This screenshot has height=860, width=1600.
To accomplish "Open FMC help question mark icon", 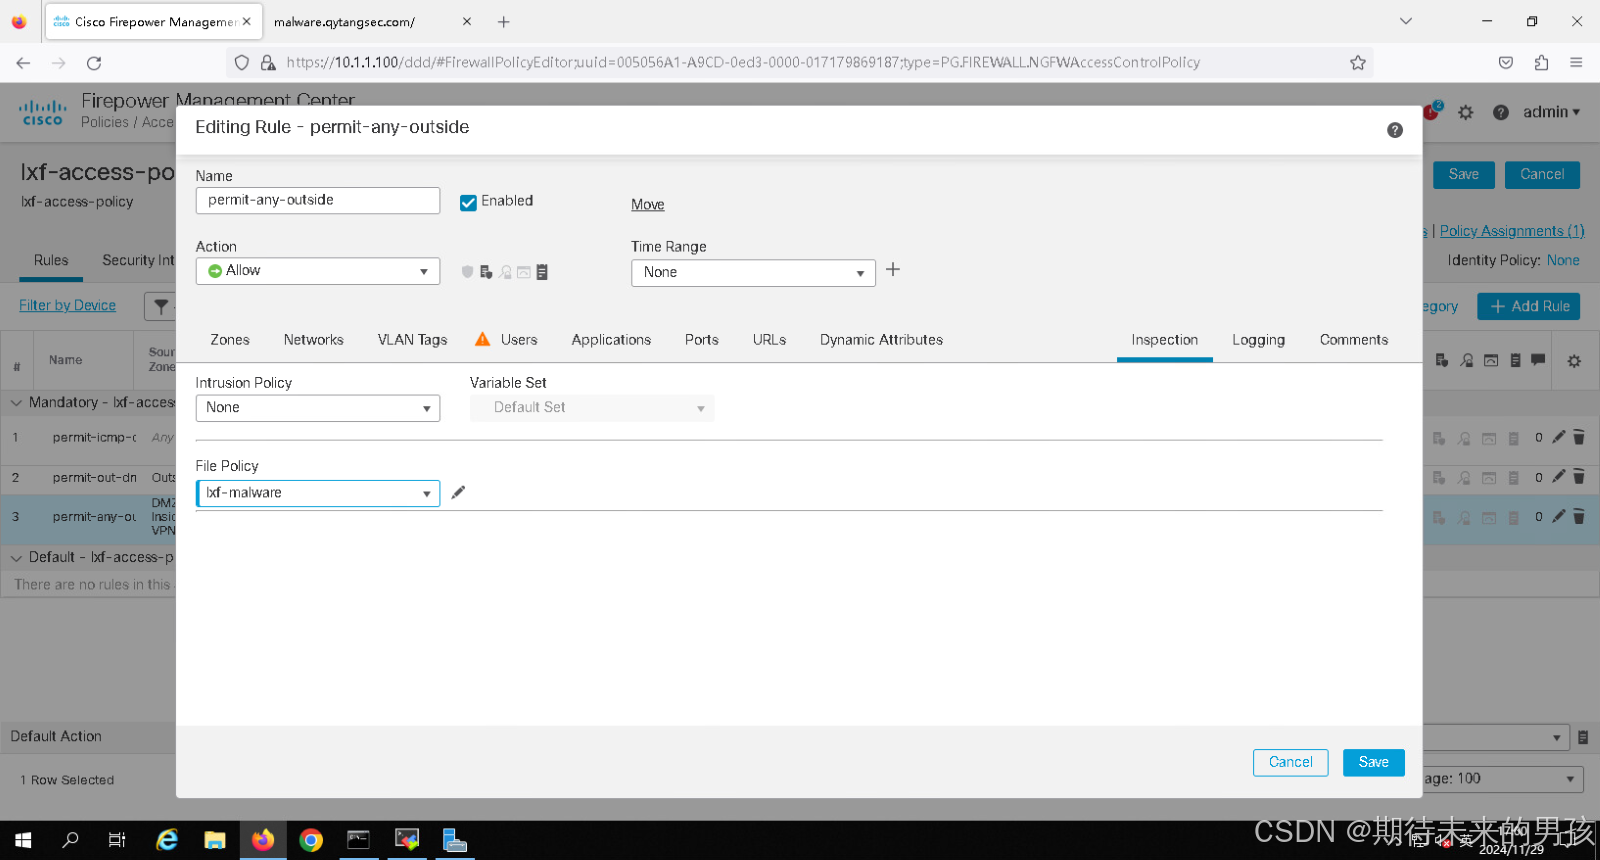I will pos(1500,112).
